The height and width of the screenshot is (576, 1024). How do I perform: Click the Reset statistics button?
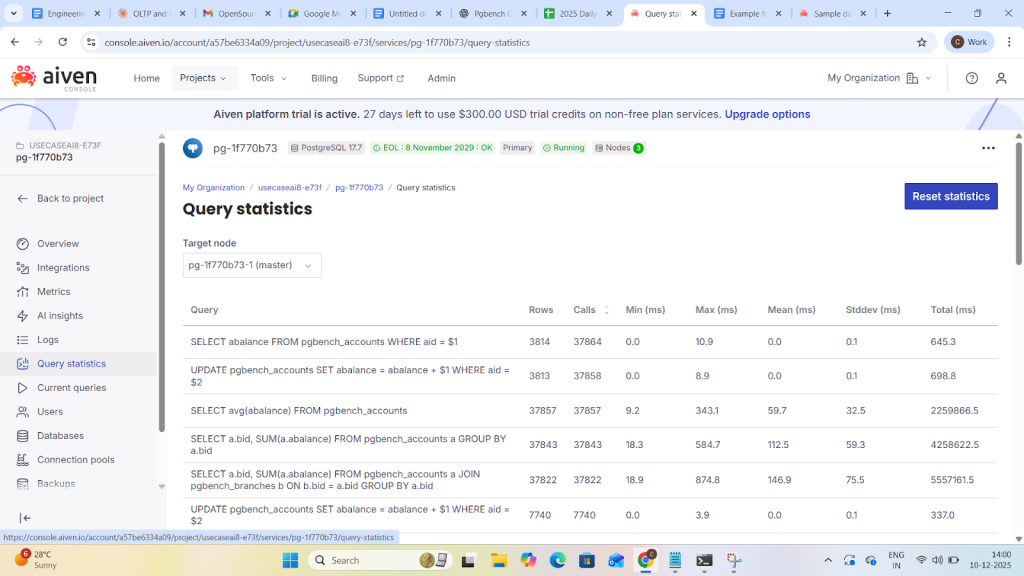click(950, 196)
